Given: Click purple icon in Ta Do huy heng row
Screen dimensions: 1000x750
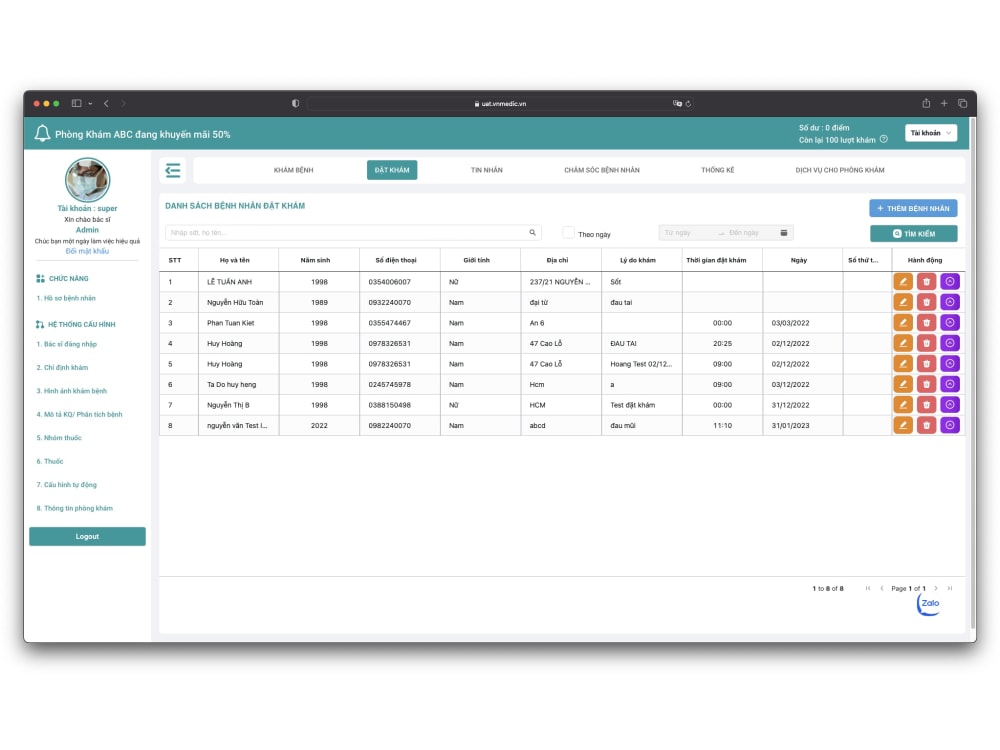Looking at the screenshot, I should pyautogui.click(x=950, y=384).
